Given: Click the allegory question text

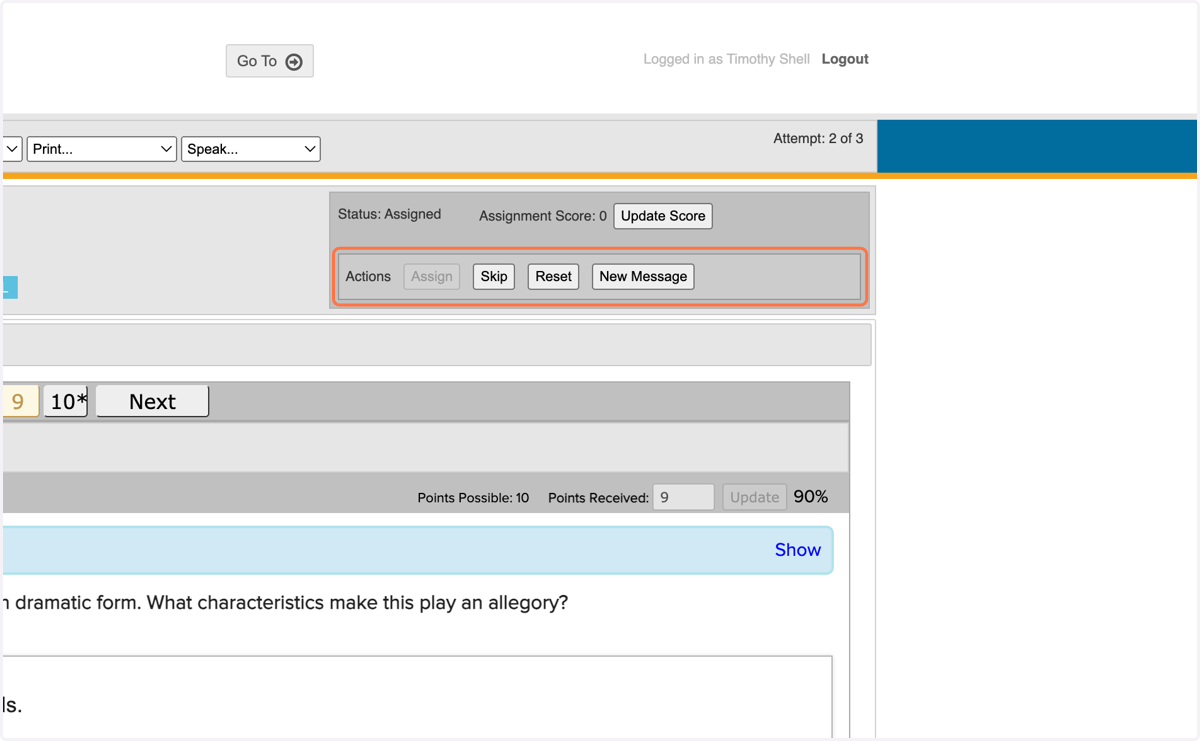Looking at the screenshot, I should point(285,603).
